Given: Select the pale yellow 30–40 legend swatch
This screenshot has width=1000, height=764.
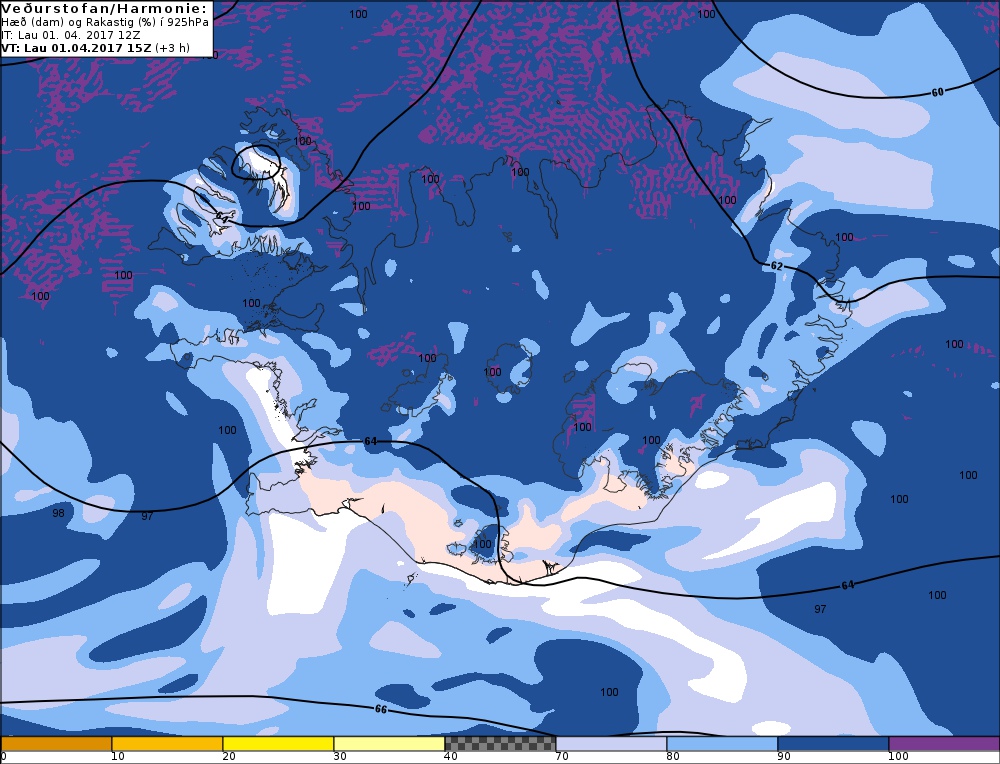Looking at the screenshot, I should tap(389, 744).
